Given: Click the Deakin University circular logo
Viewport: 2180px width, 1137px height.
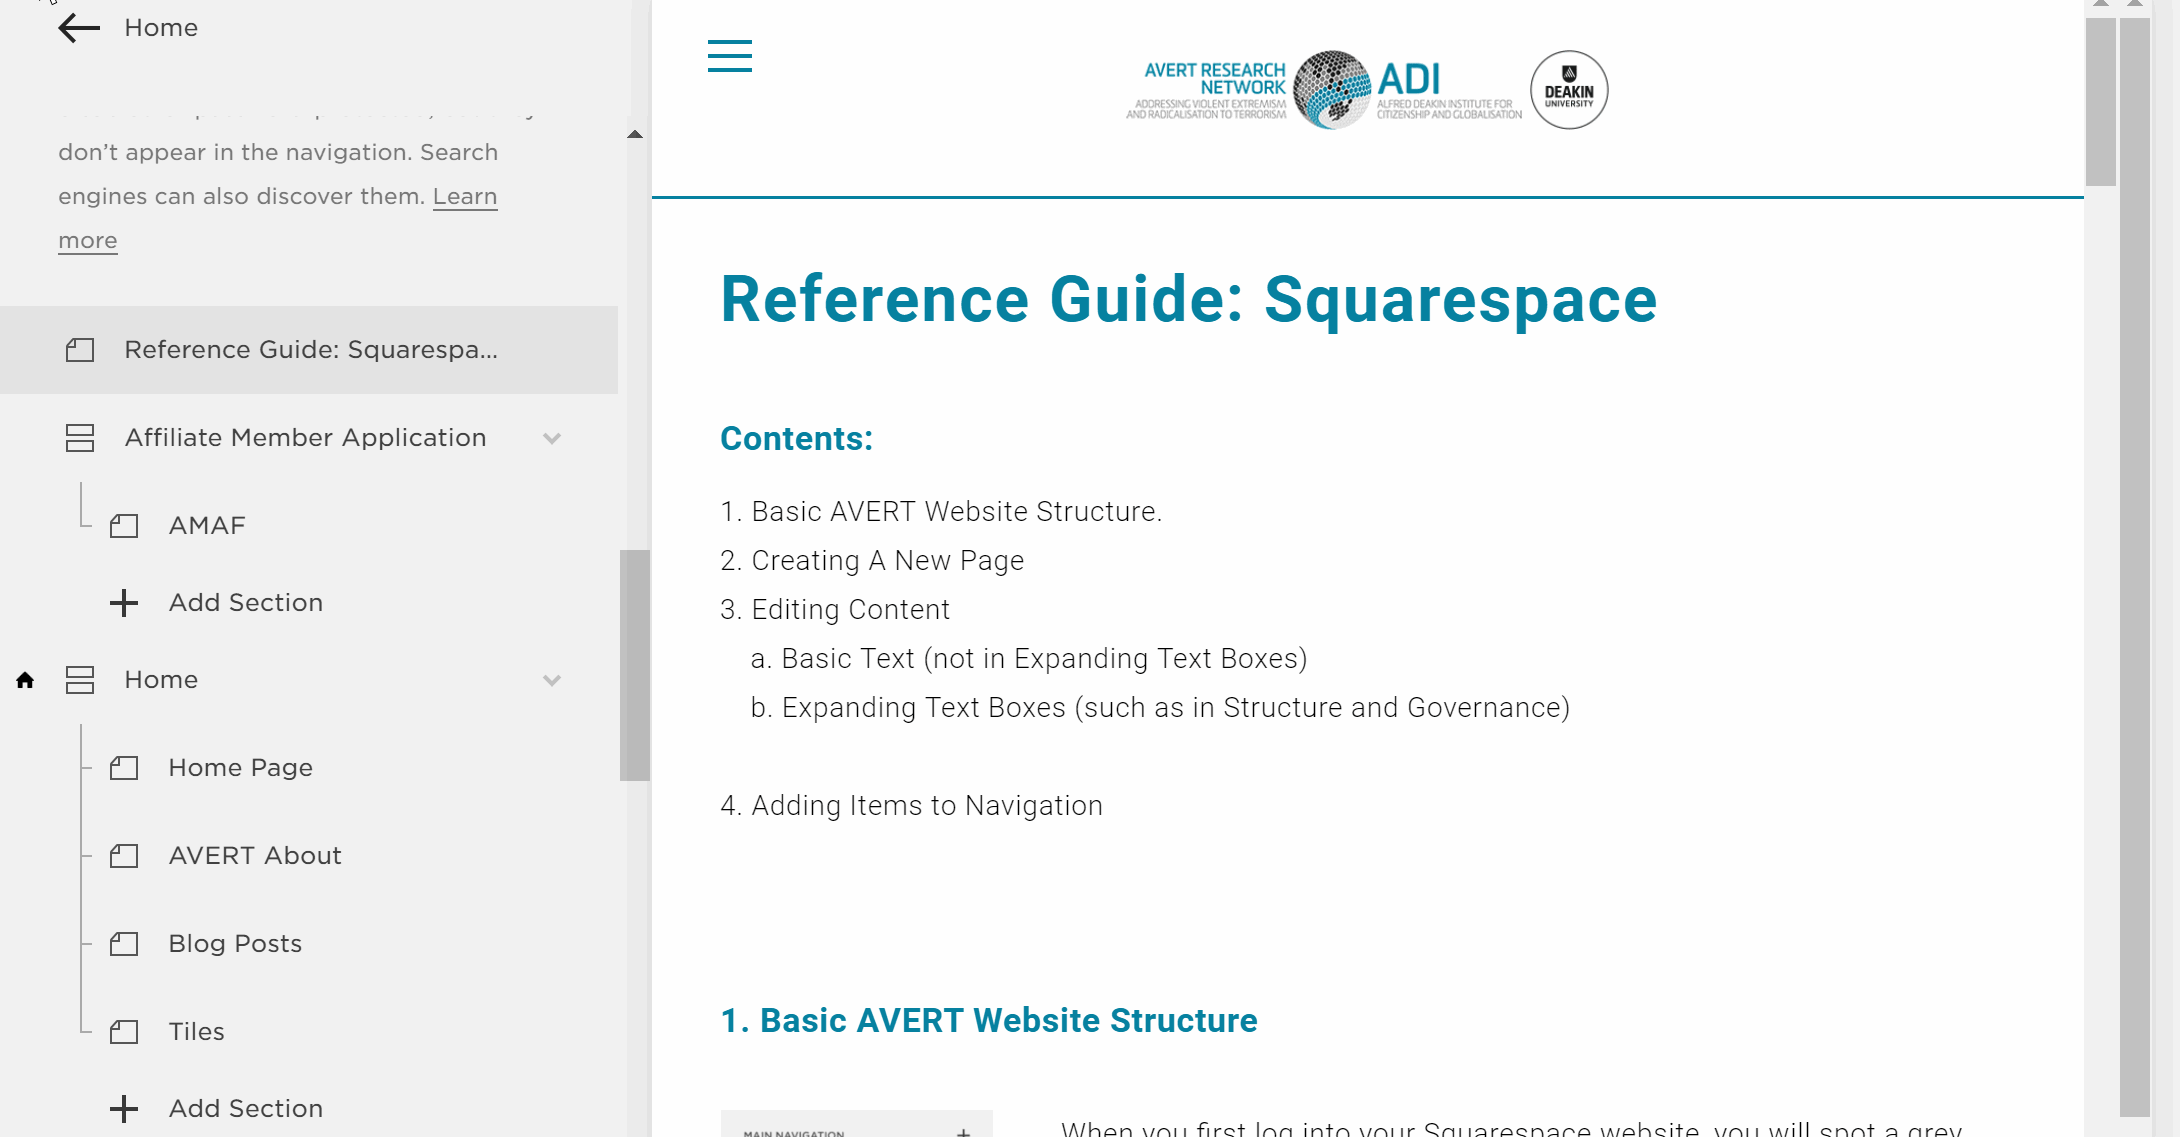Looking at the screenshot, I should 1569,90.
